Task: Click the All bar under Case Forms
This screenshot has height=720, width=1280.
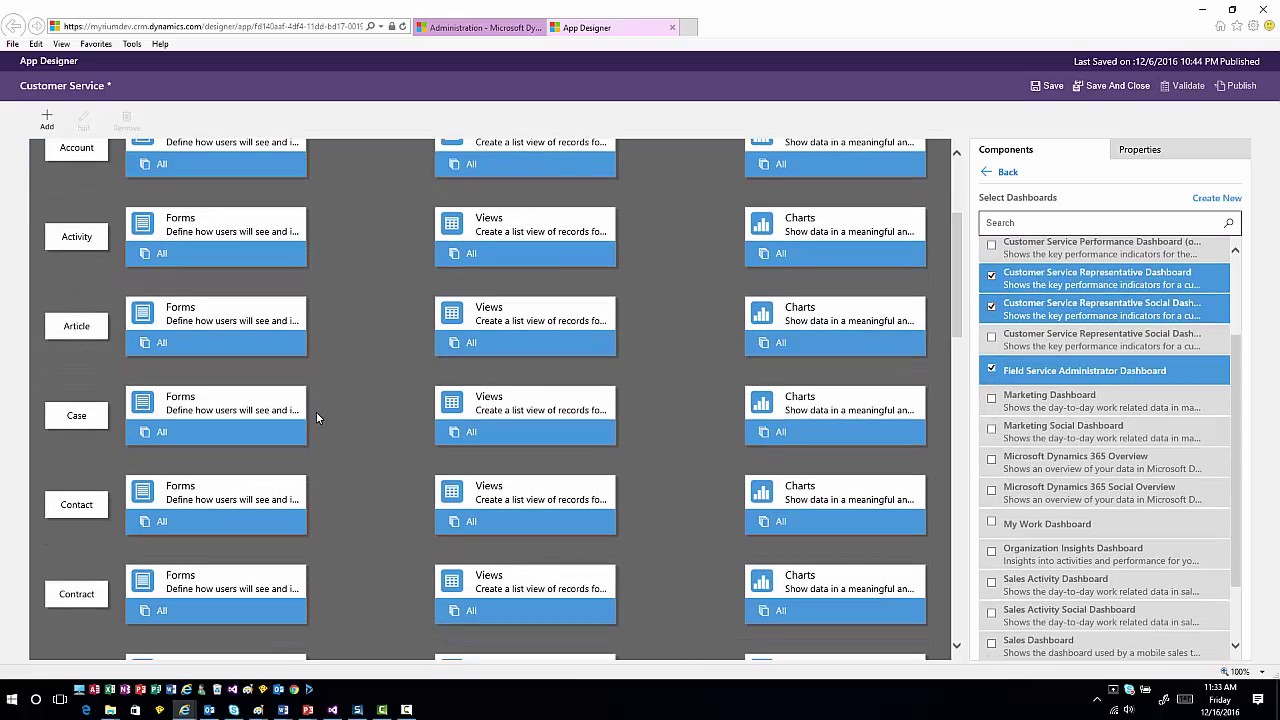Action: click(216, 432)
